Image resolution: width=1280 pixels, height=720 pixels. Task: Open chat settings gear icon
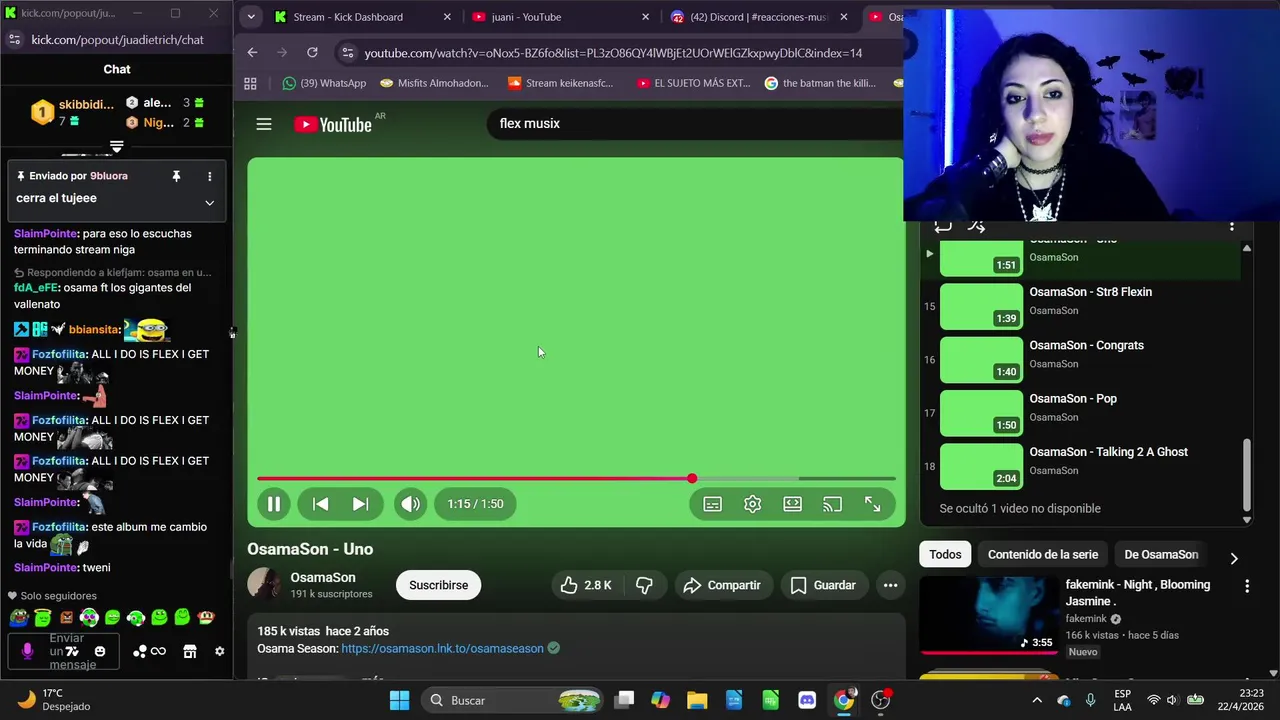(x=219, y=651)
